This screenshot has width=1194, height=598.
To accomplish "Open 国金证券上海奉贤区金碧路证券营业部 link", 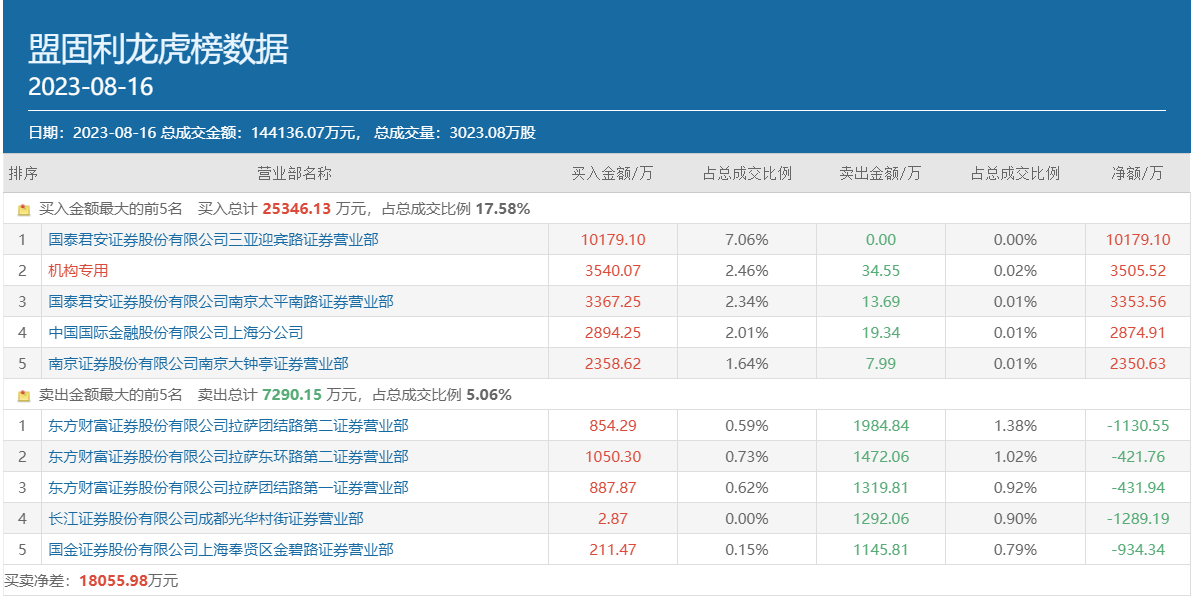I will [220, 550].
